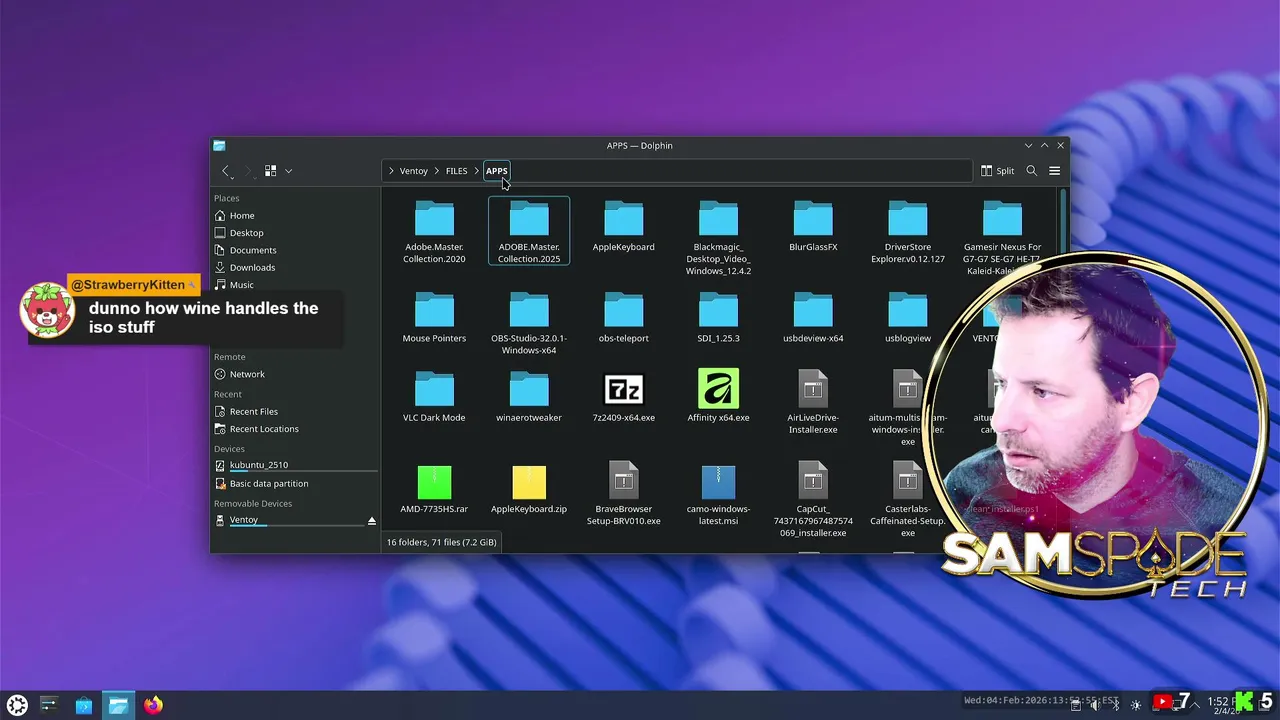Select the Blackmagic_Desktop_Video_Windows_12.4.2 folder
Screen dimensions: 1280x720
(x=718, y=238)
